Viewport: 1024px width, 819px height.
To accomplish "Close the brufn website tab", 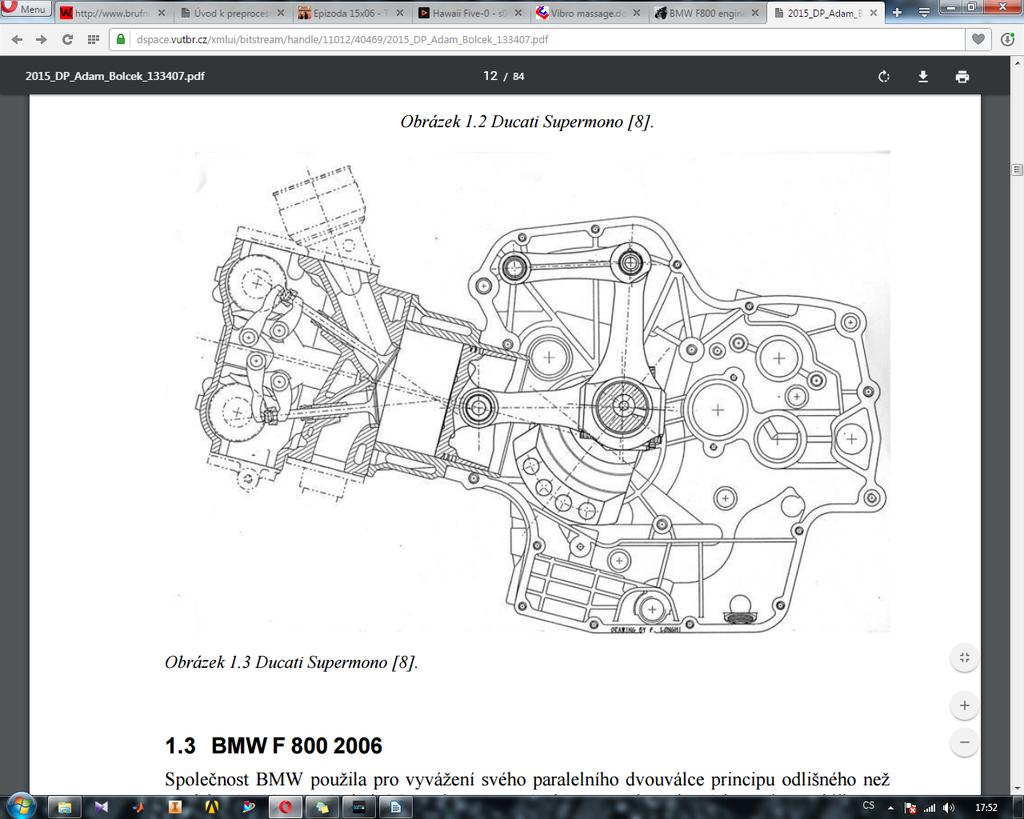I will tap(161, 13).
